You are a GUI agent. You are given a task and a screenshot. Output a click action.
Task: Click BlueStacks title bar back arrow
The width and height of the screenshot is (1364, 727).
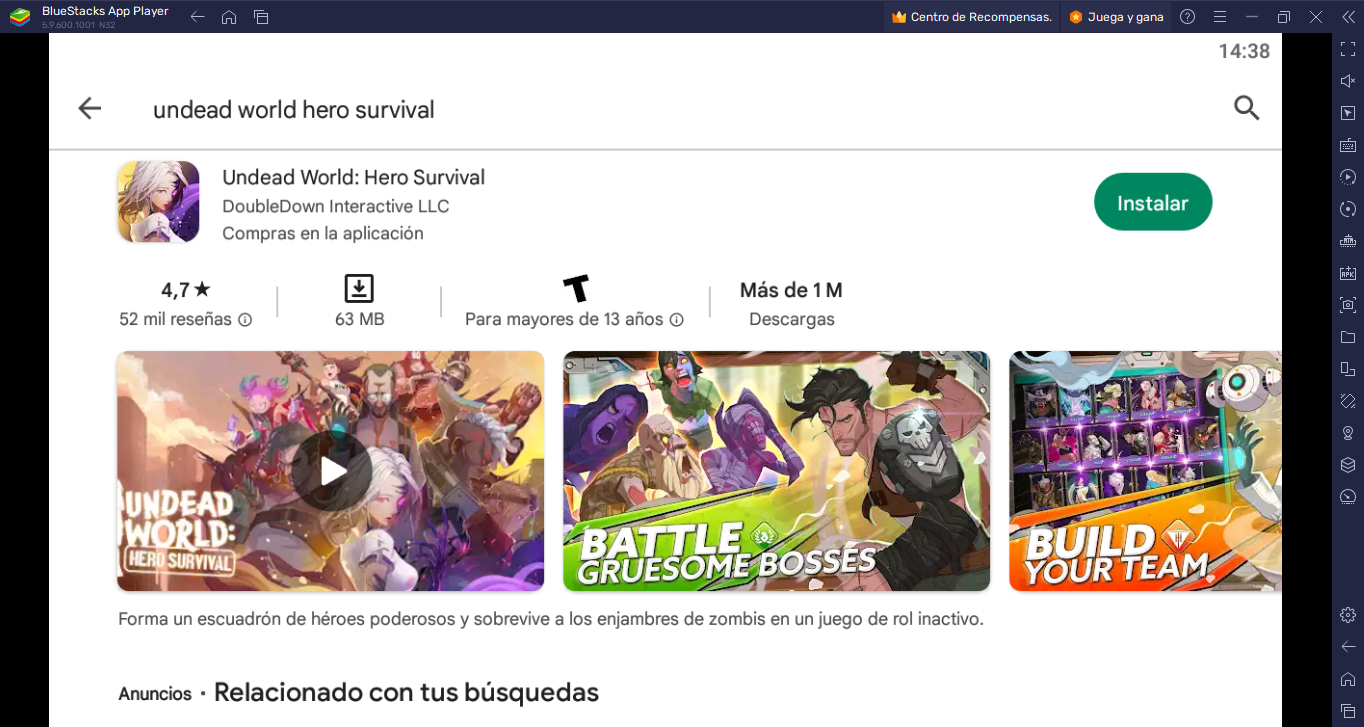[197, 17]
